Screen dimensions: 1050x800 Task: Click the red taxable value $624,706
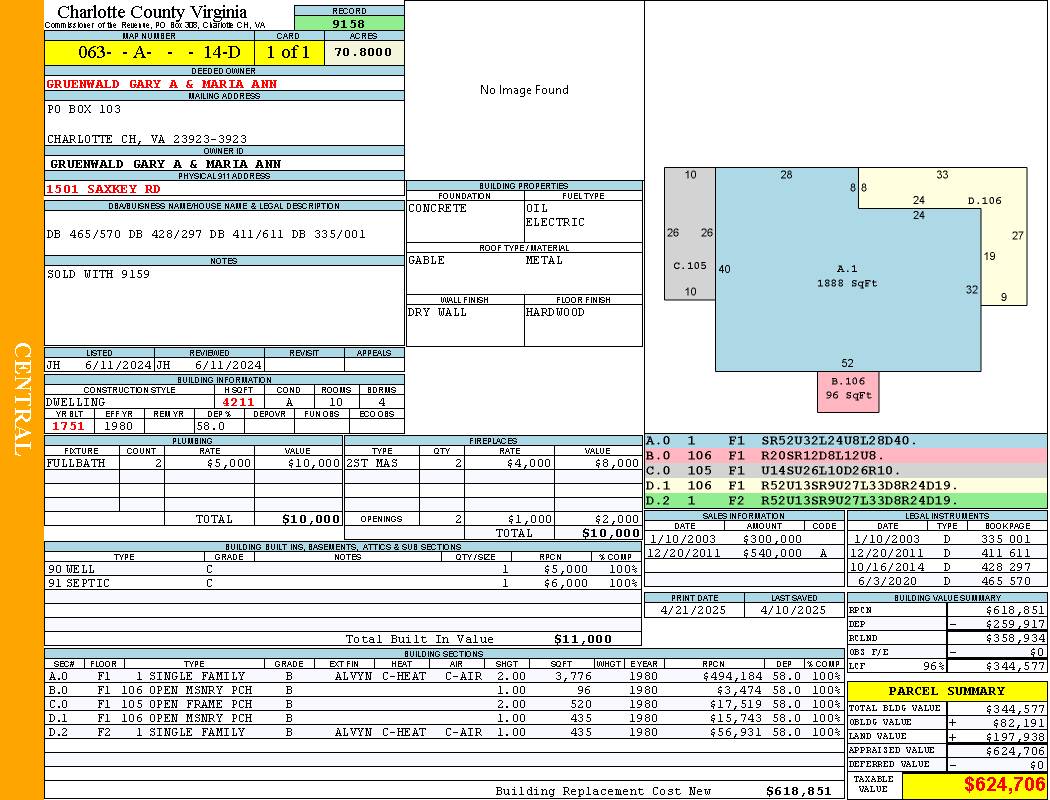pos(974,784)
